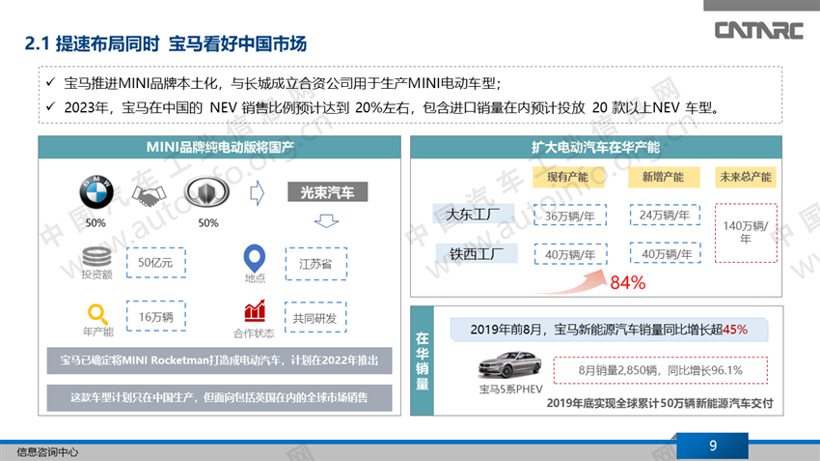Click the blue location pin 地点 icon
Image resolution: width=820 pixels, height=461 pixels.
coord(254,258)
